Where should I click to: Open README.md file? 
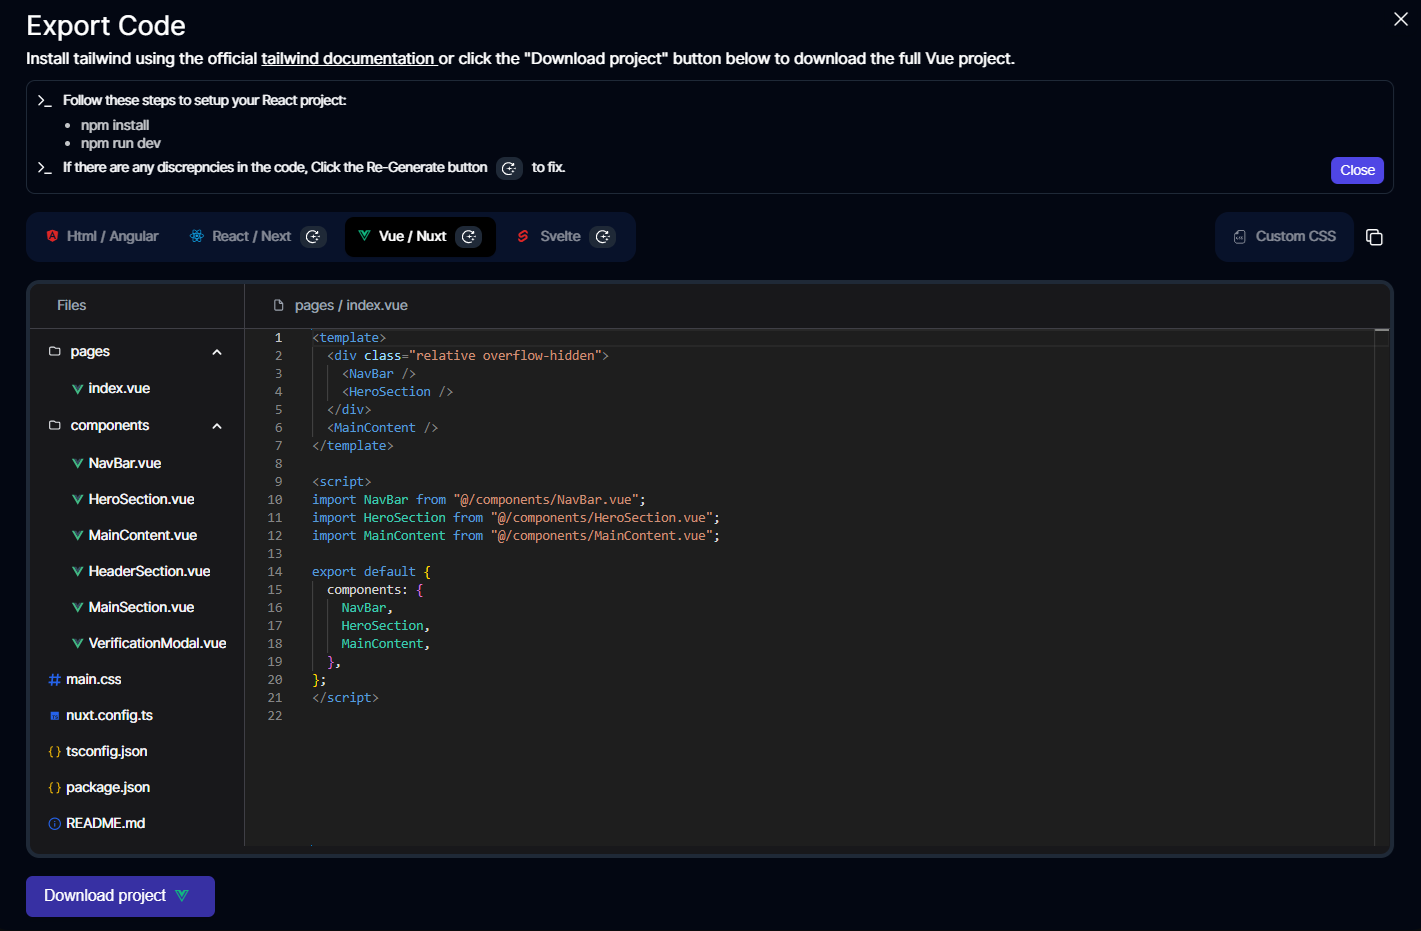[105, 823]
